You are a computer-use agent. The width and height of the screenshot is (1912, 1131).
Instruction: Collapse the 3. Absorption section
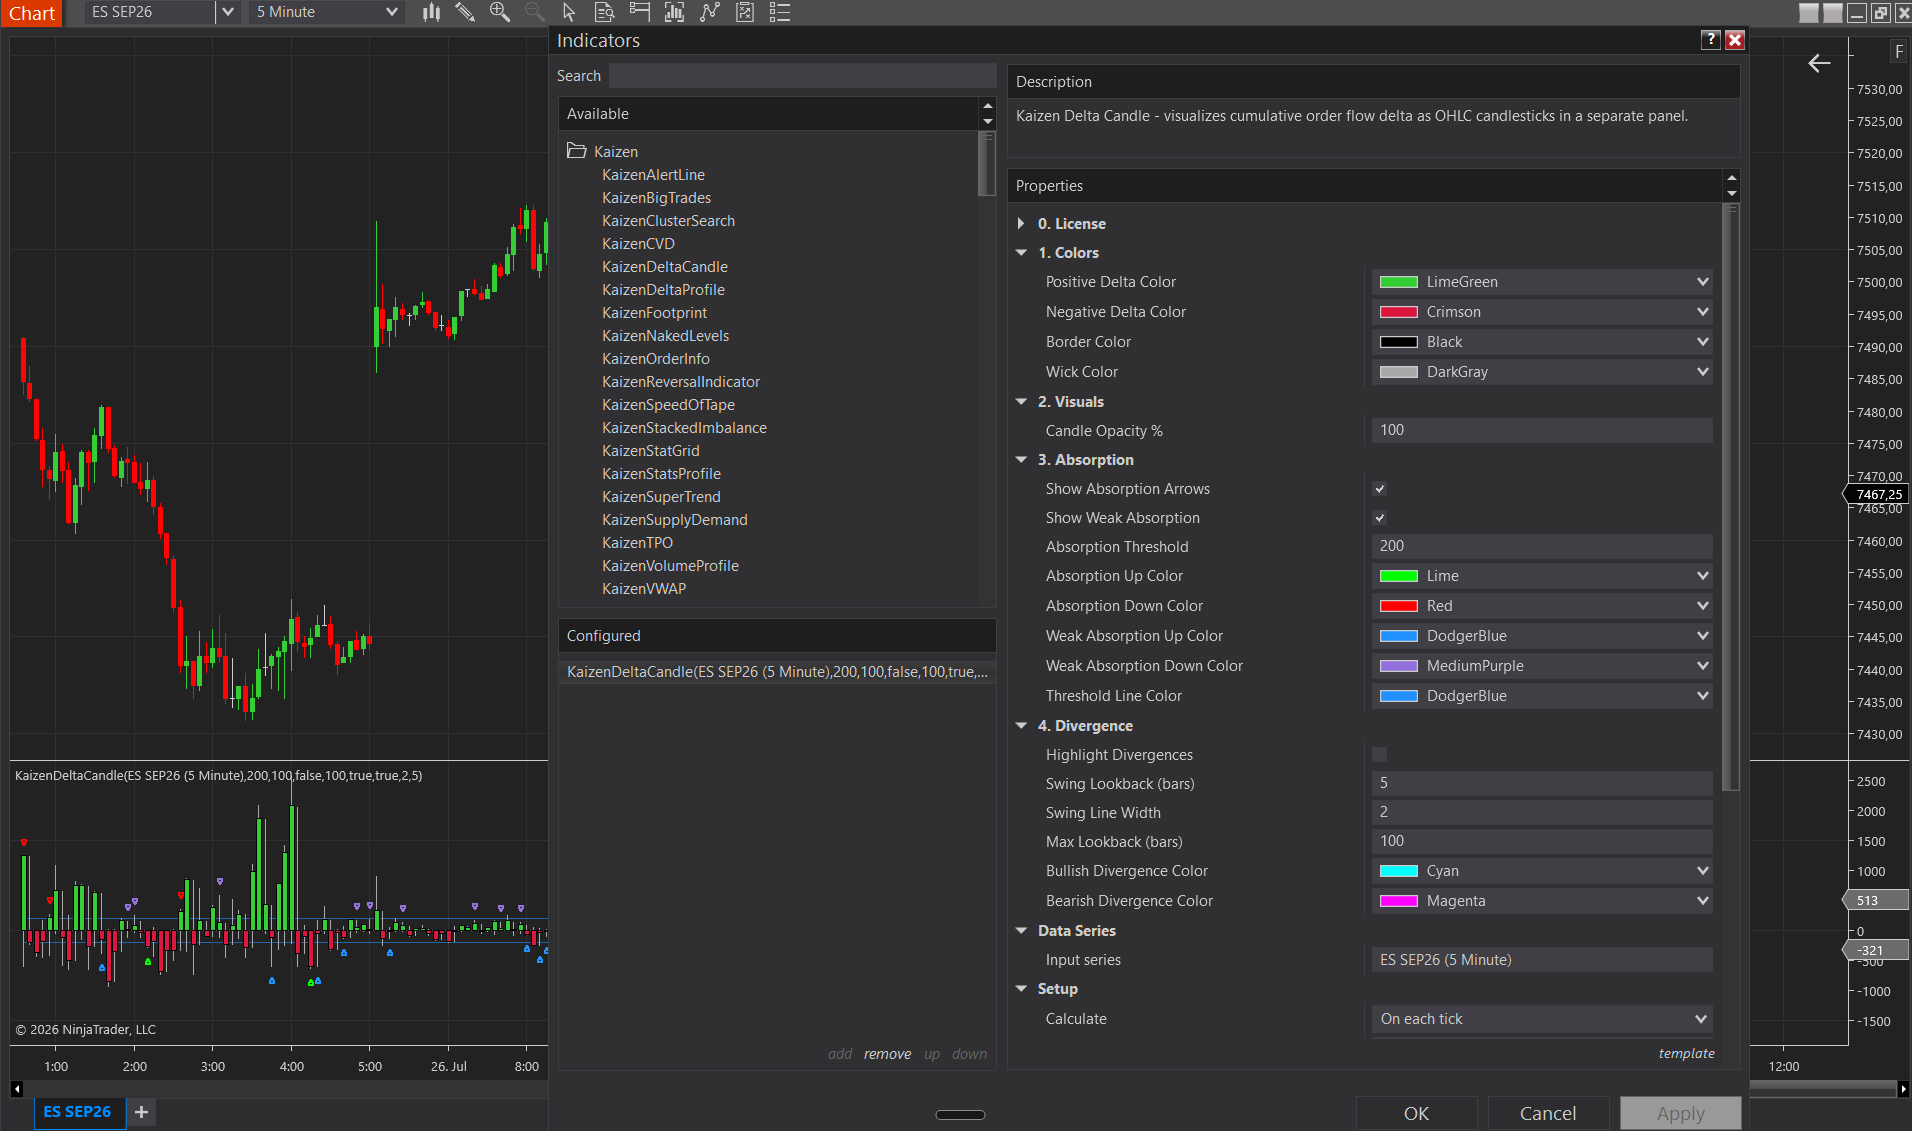tap(1021, 460)
